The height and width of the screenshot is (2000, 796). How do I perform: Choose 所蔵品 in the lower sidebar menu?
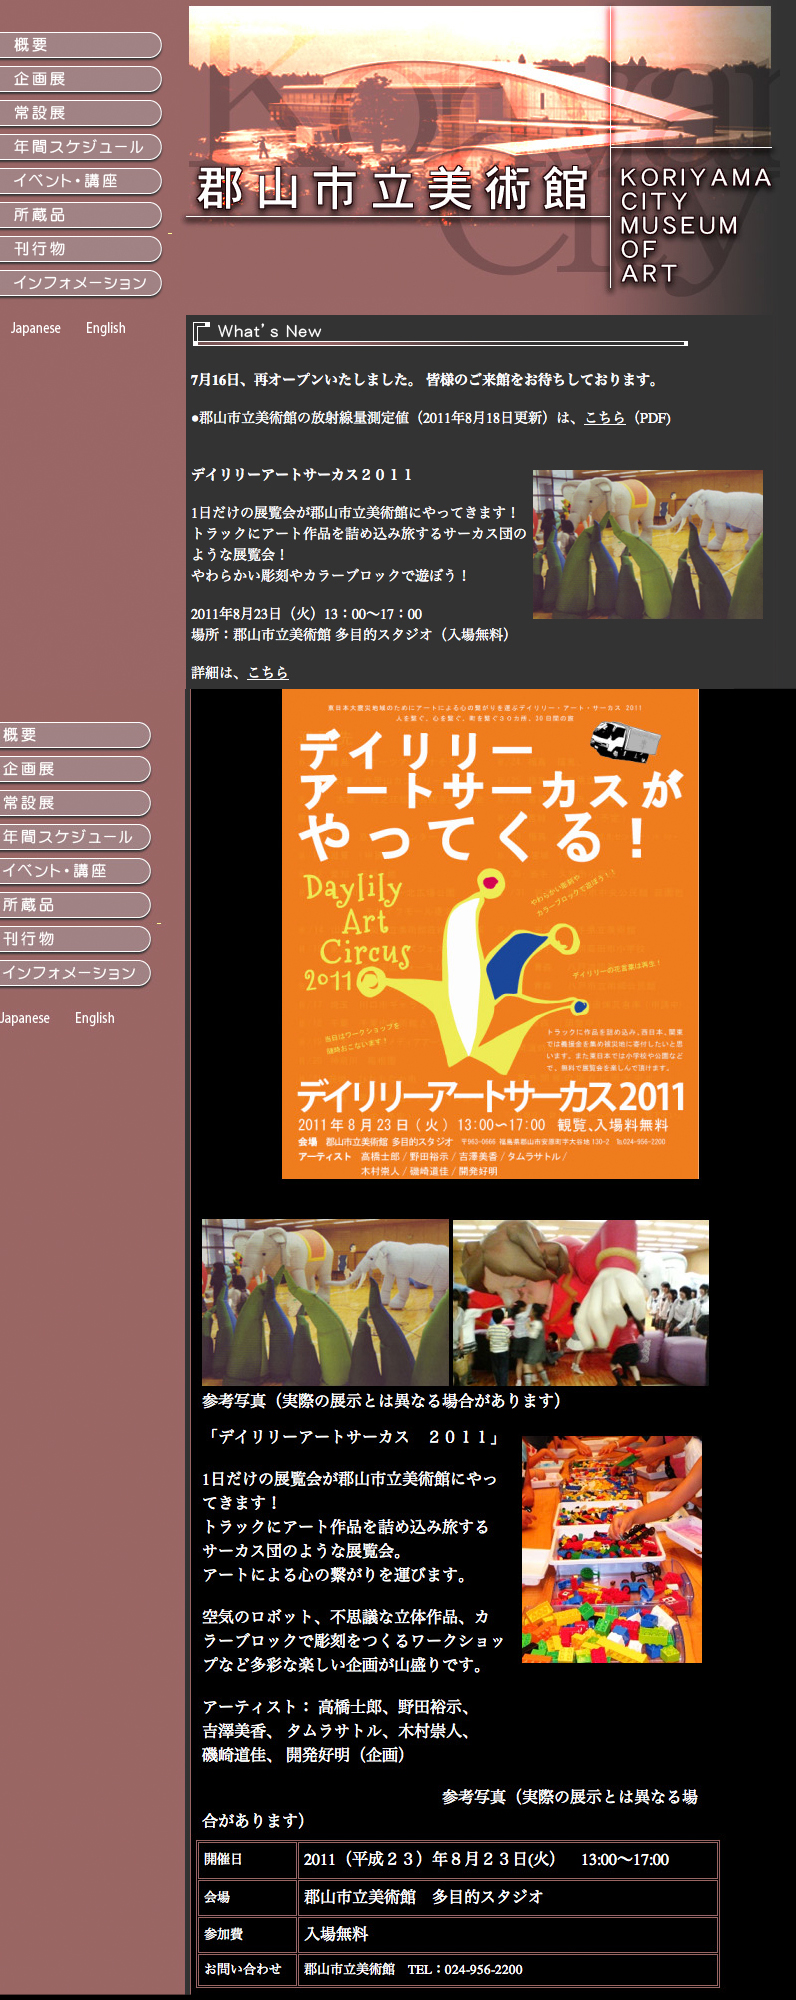tap(75, 905)
